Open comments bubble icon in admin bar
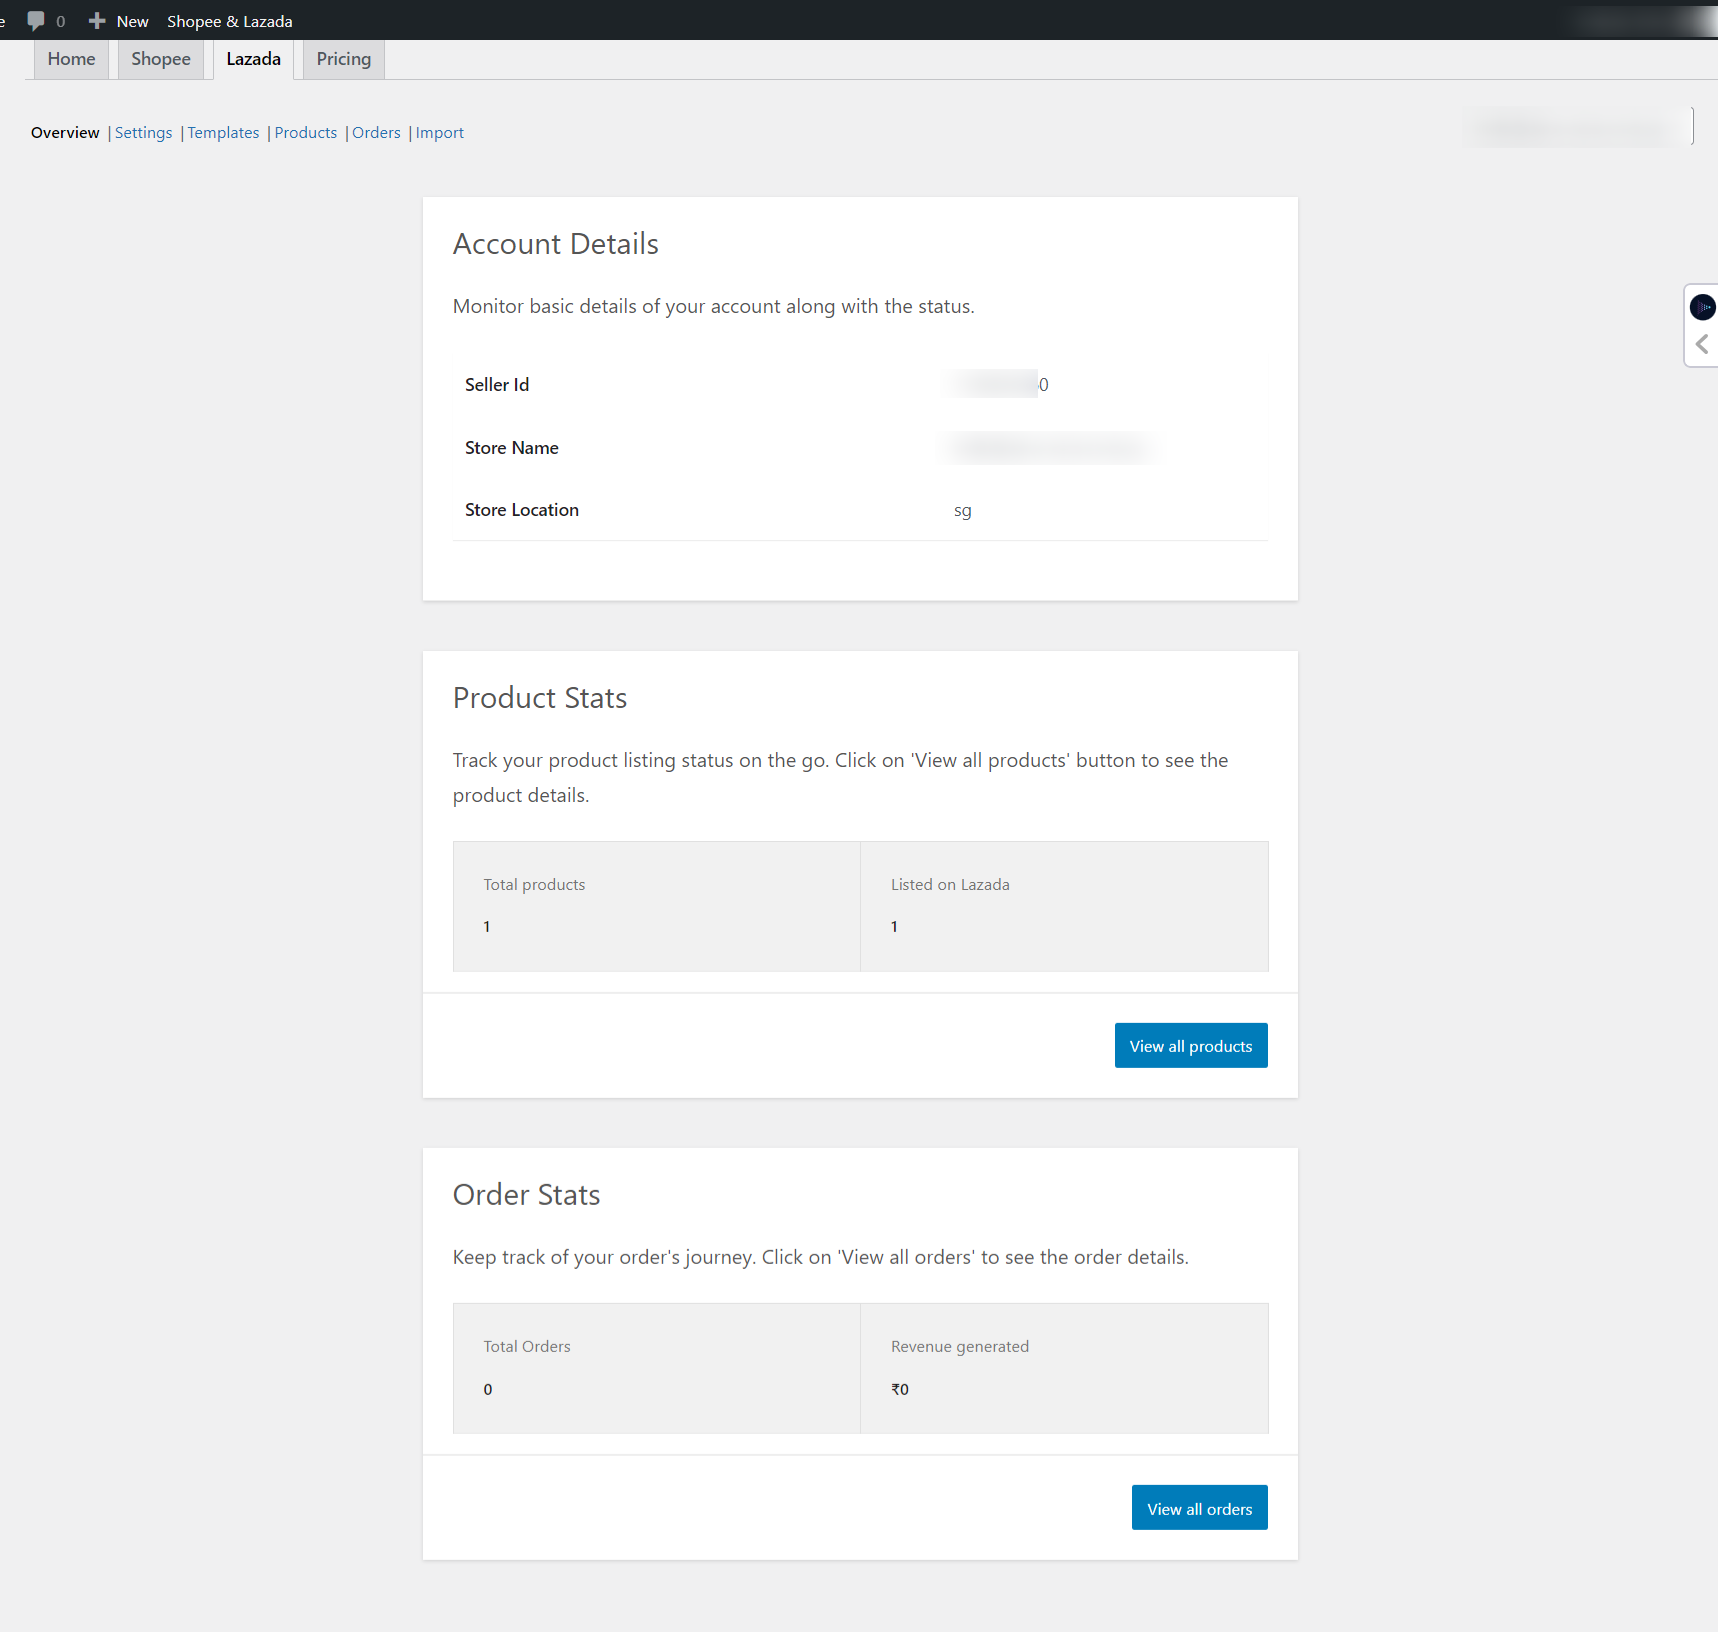The image size is (1718, 1632). (36, 21)
